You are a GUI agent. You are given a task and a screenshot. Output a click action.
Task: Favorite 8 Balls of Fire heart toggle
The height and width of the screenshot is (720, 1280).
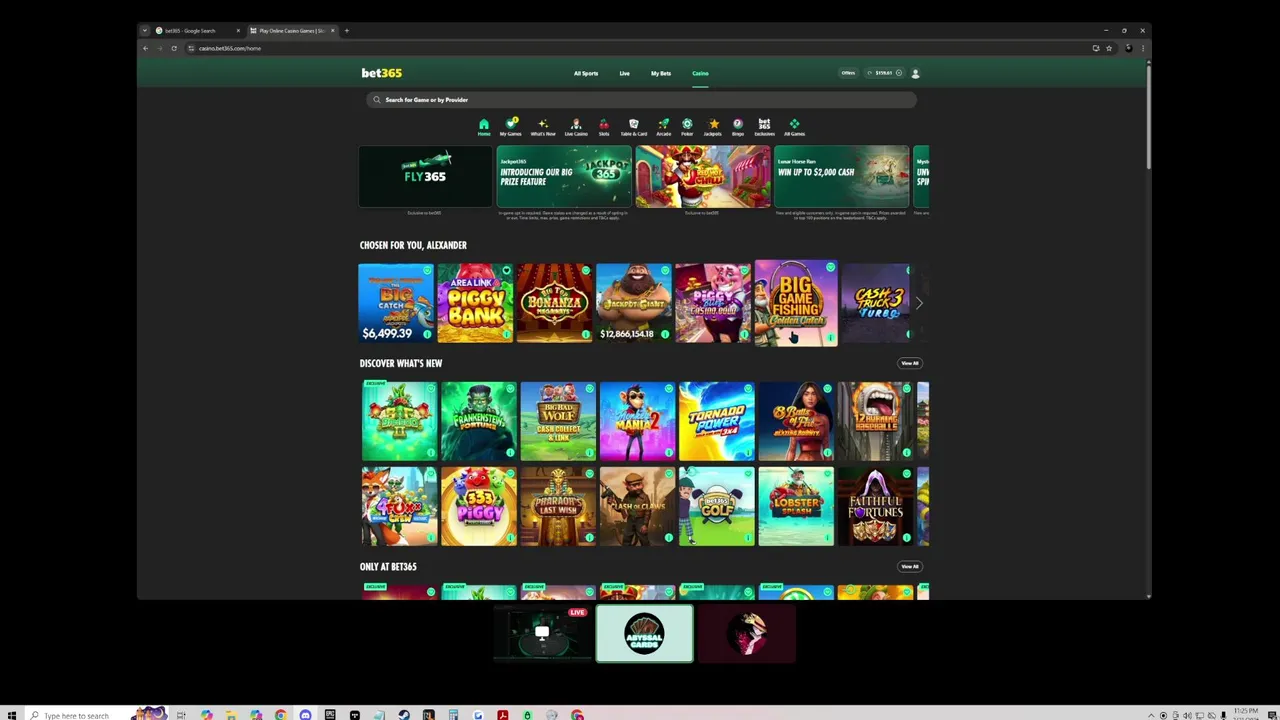(827, 389)
